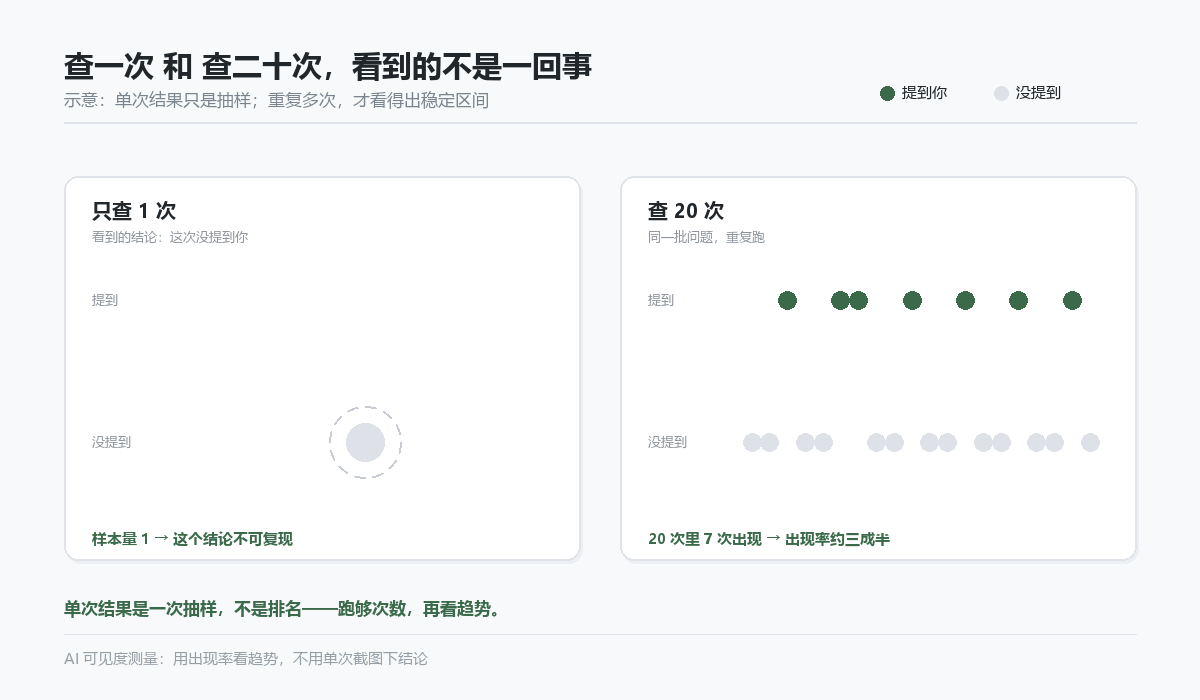Click the green legend dot beside 提到你

(x=887, y=93)
